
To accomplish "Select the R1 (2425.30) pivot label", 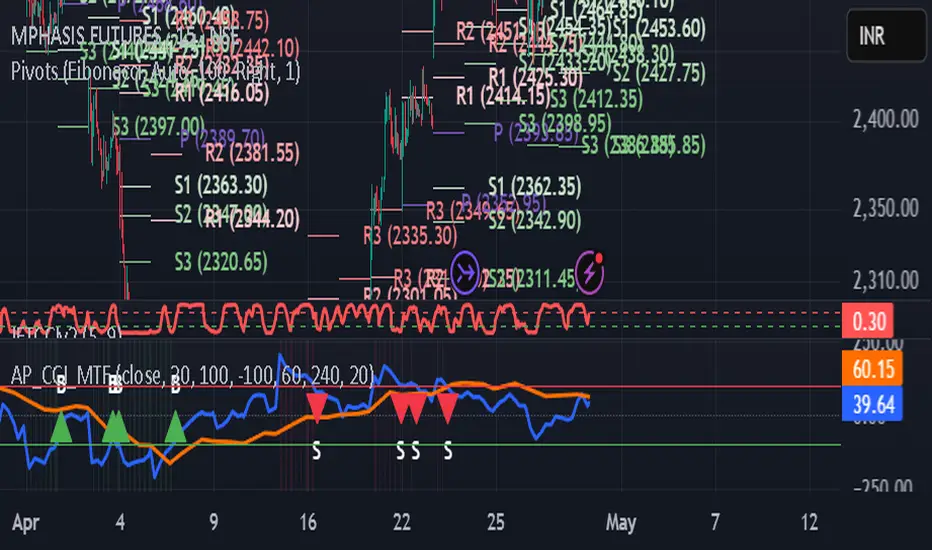I will point(536,77).
